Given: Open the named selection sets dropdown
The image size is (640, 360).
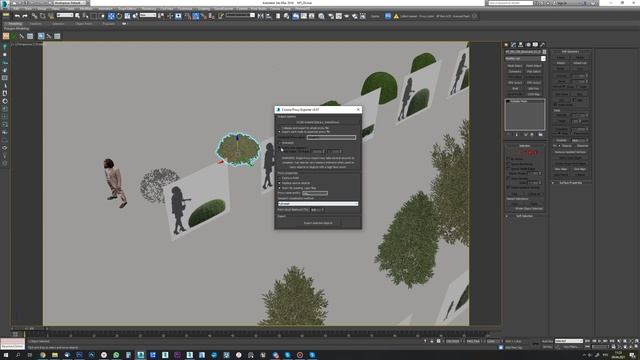Looking at the screenshot, I should click(x=240, y=15).
